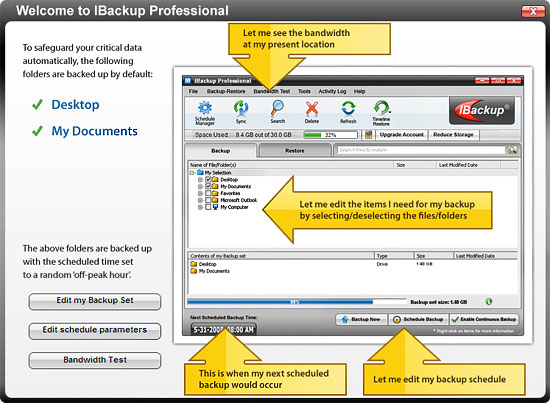Switch to the Backup tab
Image resolution: width=550 pixels, height=403 pixels.
click(x=221, y=150)
